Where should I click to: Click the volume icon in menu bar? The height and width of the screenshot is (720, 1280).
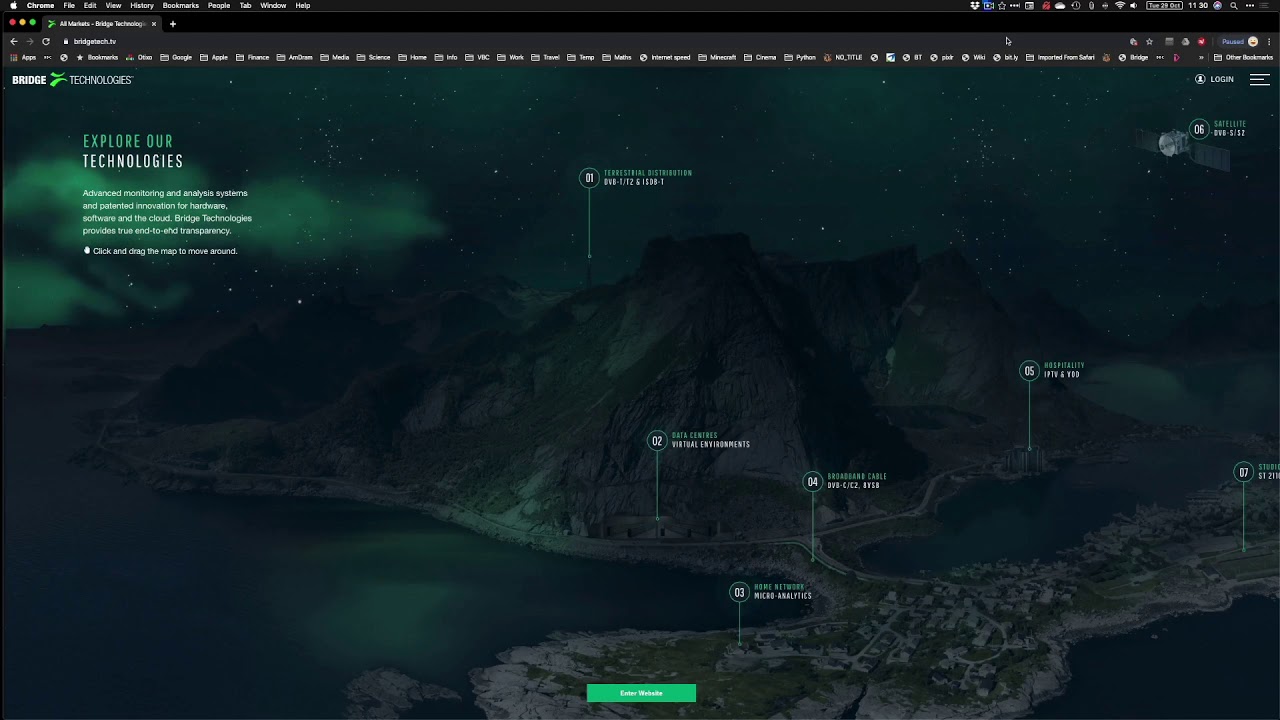point(1133,5)
